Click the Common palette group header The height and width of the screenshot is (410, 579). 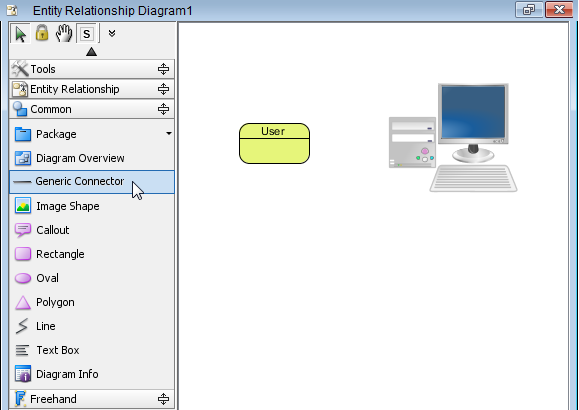click(92, 109)
